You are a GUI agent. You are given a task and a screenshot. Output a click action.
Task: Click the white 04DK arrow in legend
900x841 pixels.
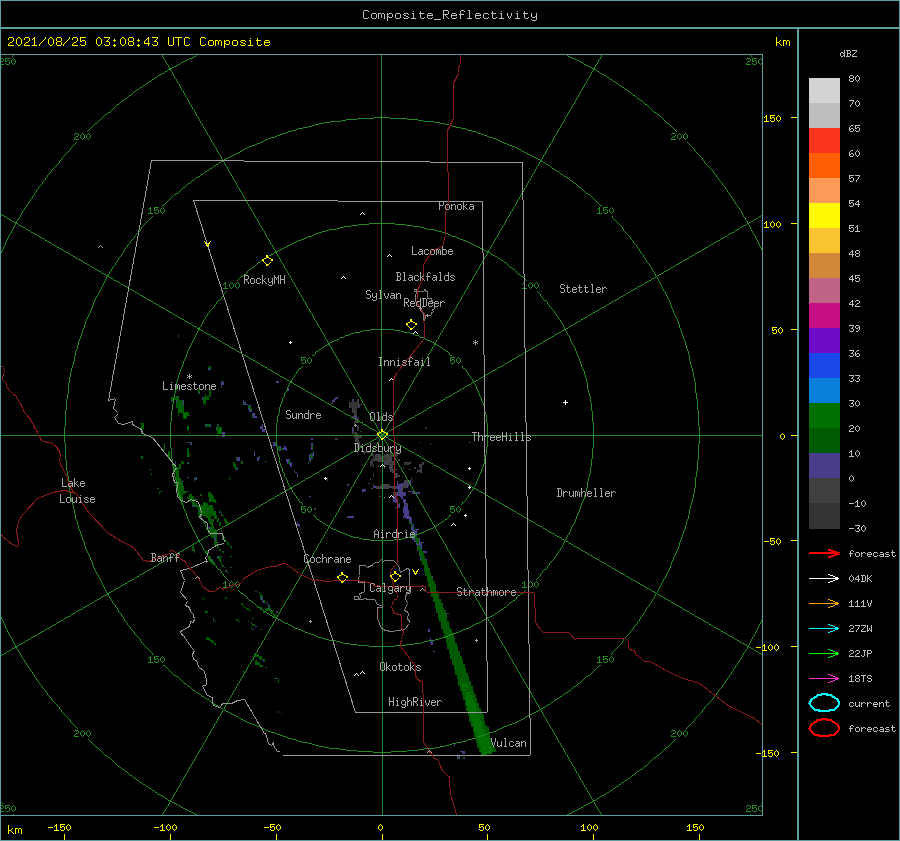[824, 578]
